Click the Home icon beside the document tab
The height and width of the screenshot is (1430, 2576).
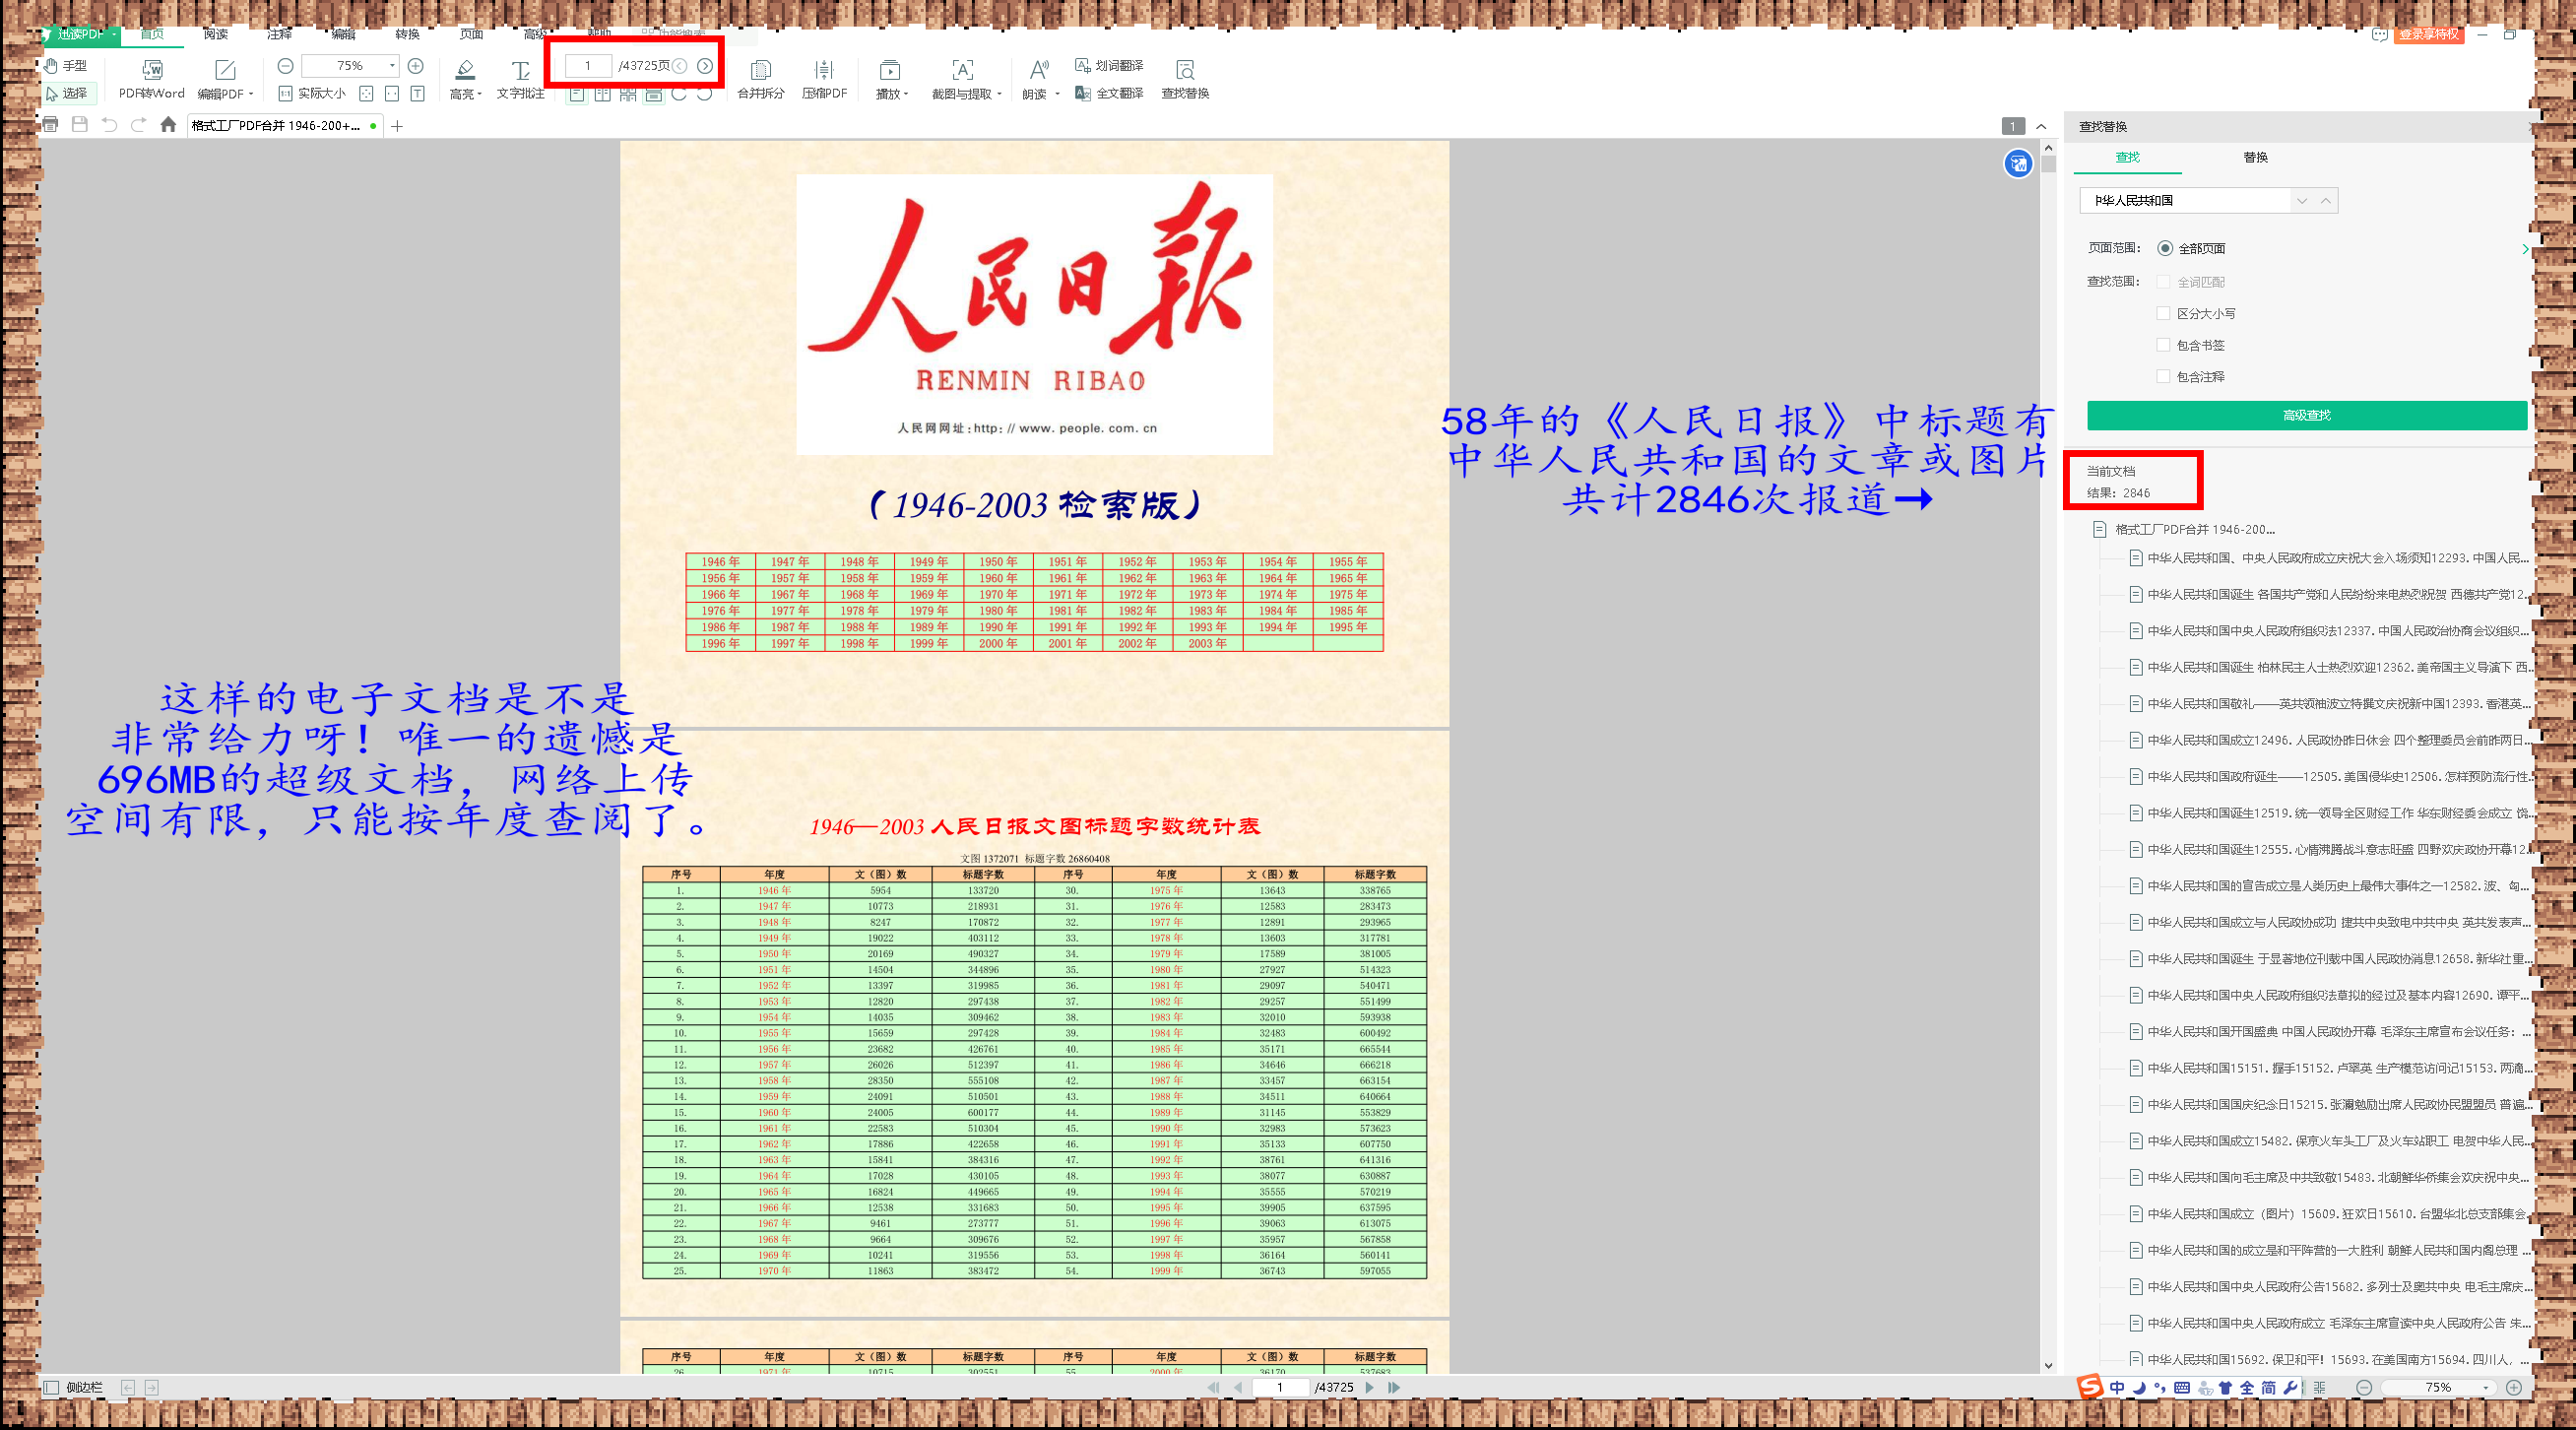click(168, 125)
